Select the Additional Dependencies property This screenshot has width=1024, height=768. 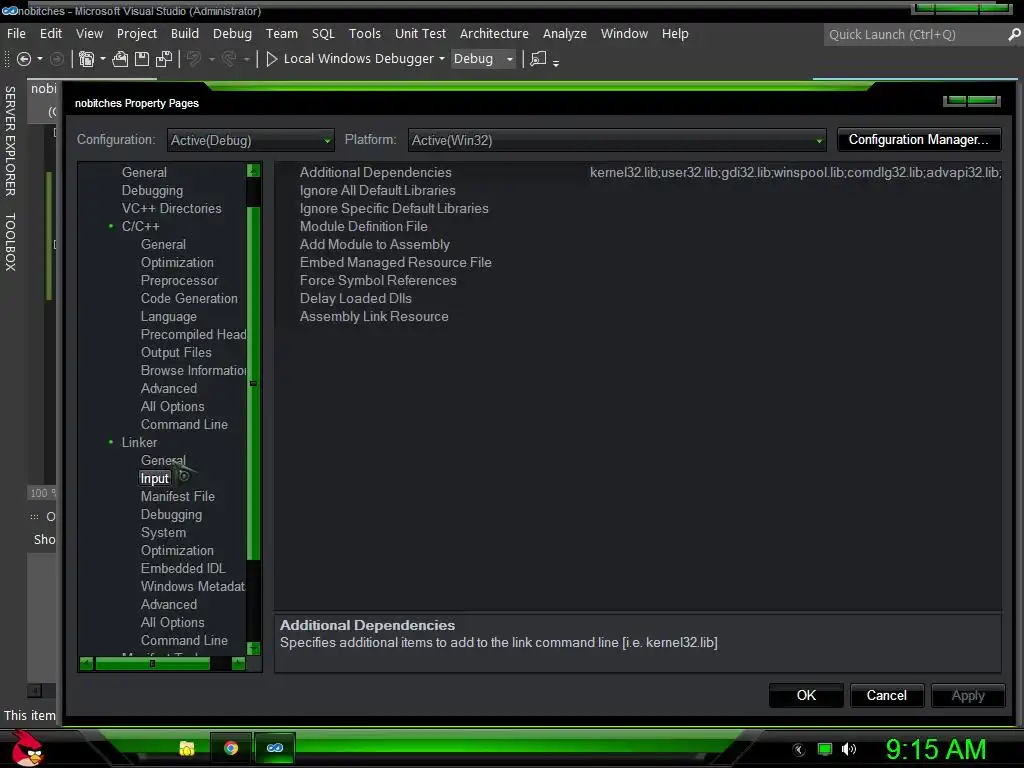376,172
